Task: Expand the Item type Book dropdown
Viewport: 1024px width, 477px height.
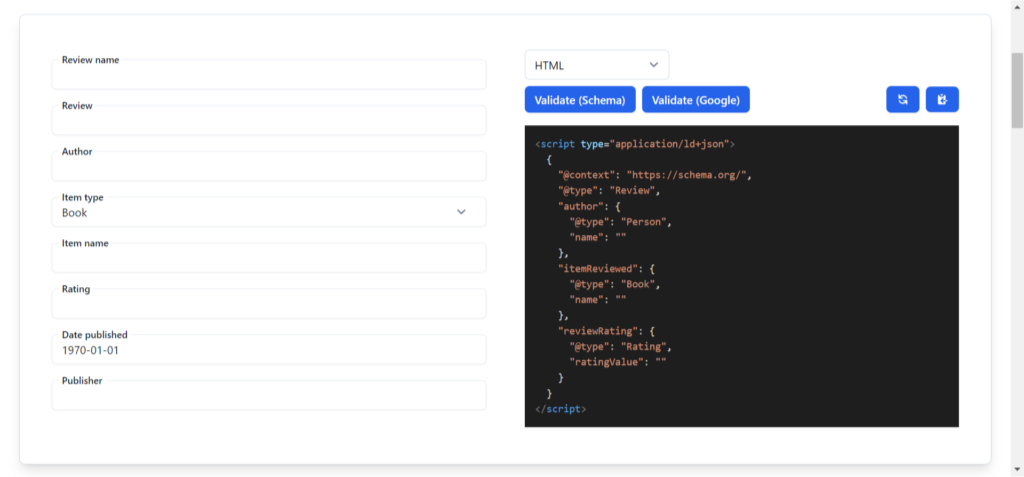Action: [x=269, y=212]
